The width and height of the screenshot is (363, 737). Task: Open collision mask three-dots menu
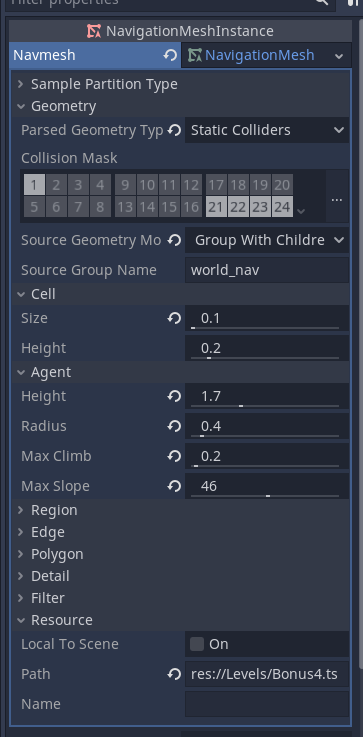[337, 200]
